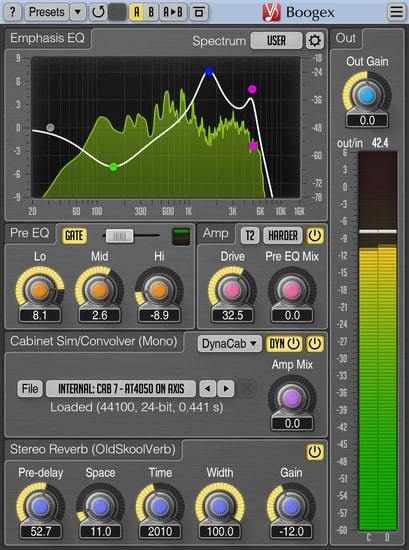Viewport: 409px width, 550px height.
Task: Click the Time value field 2010
Action: coord(160,532)
